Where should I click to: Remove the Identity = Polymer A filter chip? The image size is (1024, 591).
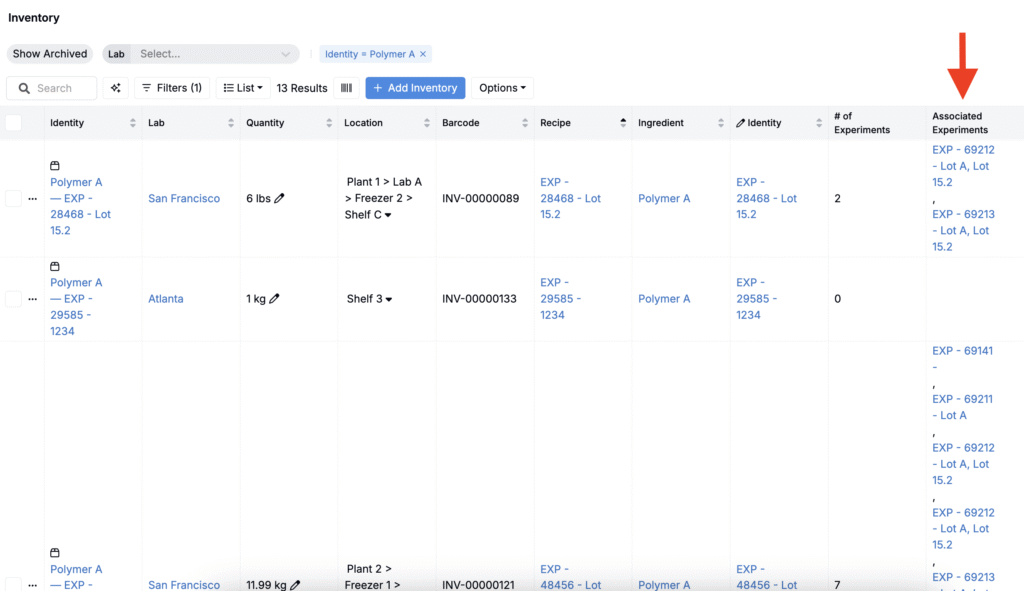(x=423, y=54)
